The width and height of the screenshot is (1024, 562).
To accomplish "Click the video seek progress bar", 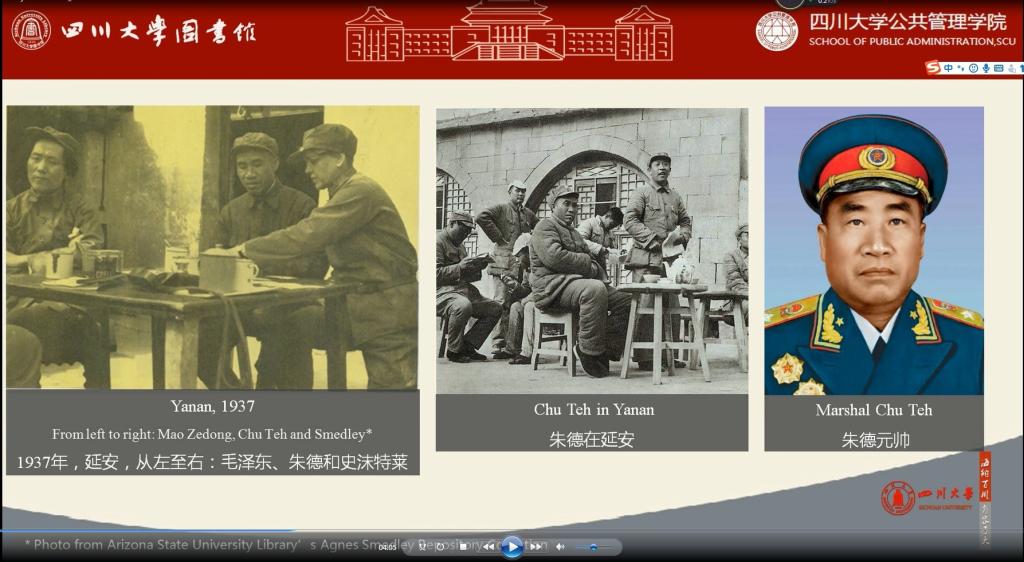I will (512, 531).
